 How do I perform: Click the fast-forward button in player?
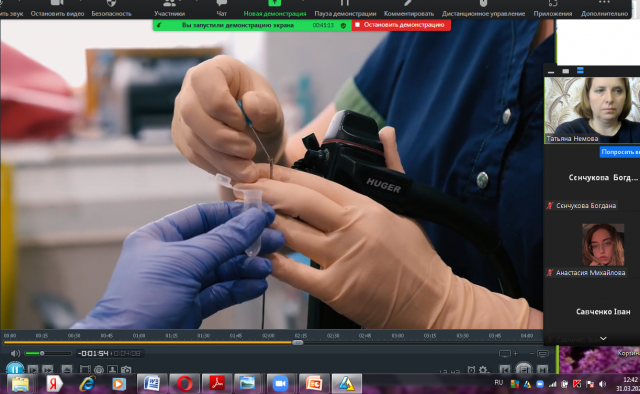pos(47,370)
